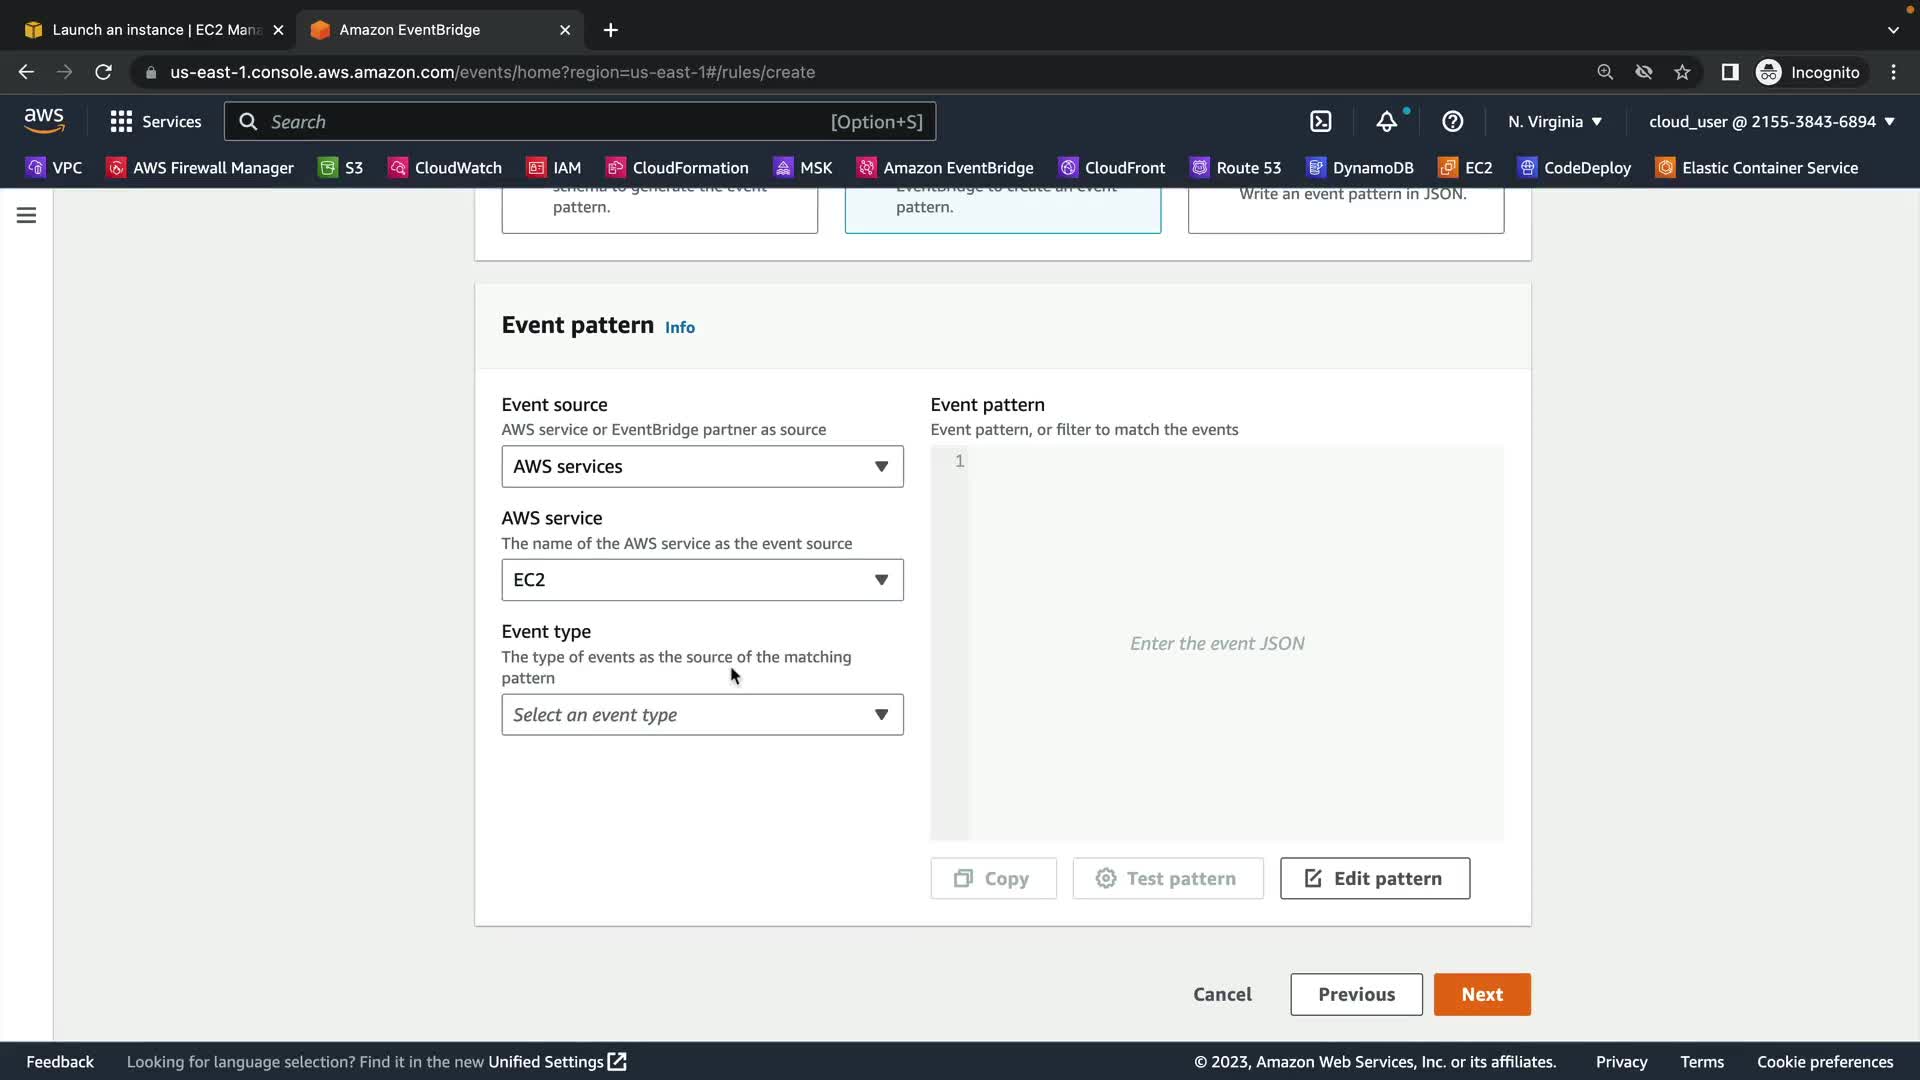
Task: Click the notifications bell icon
Action: (x=1386, y=122)
